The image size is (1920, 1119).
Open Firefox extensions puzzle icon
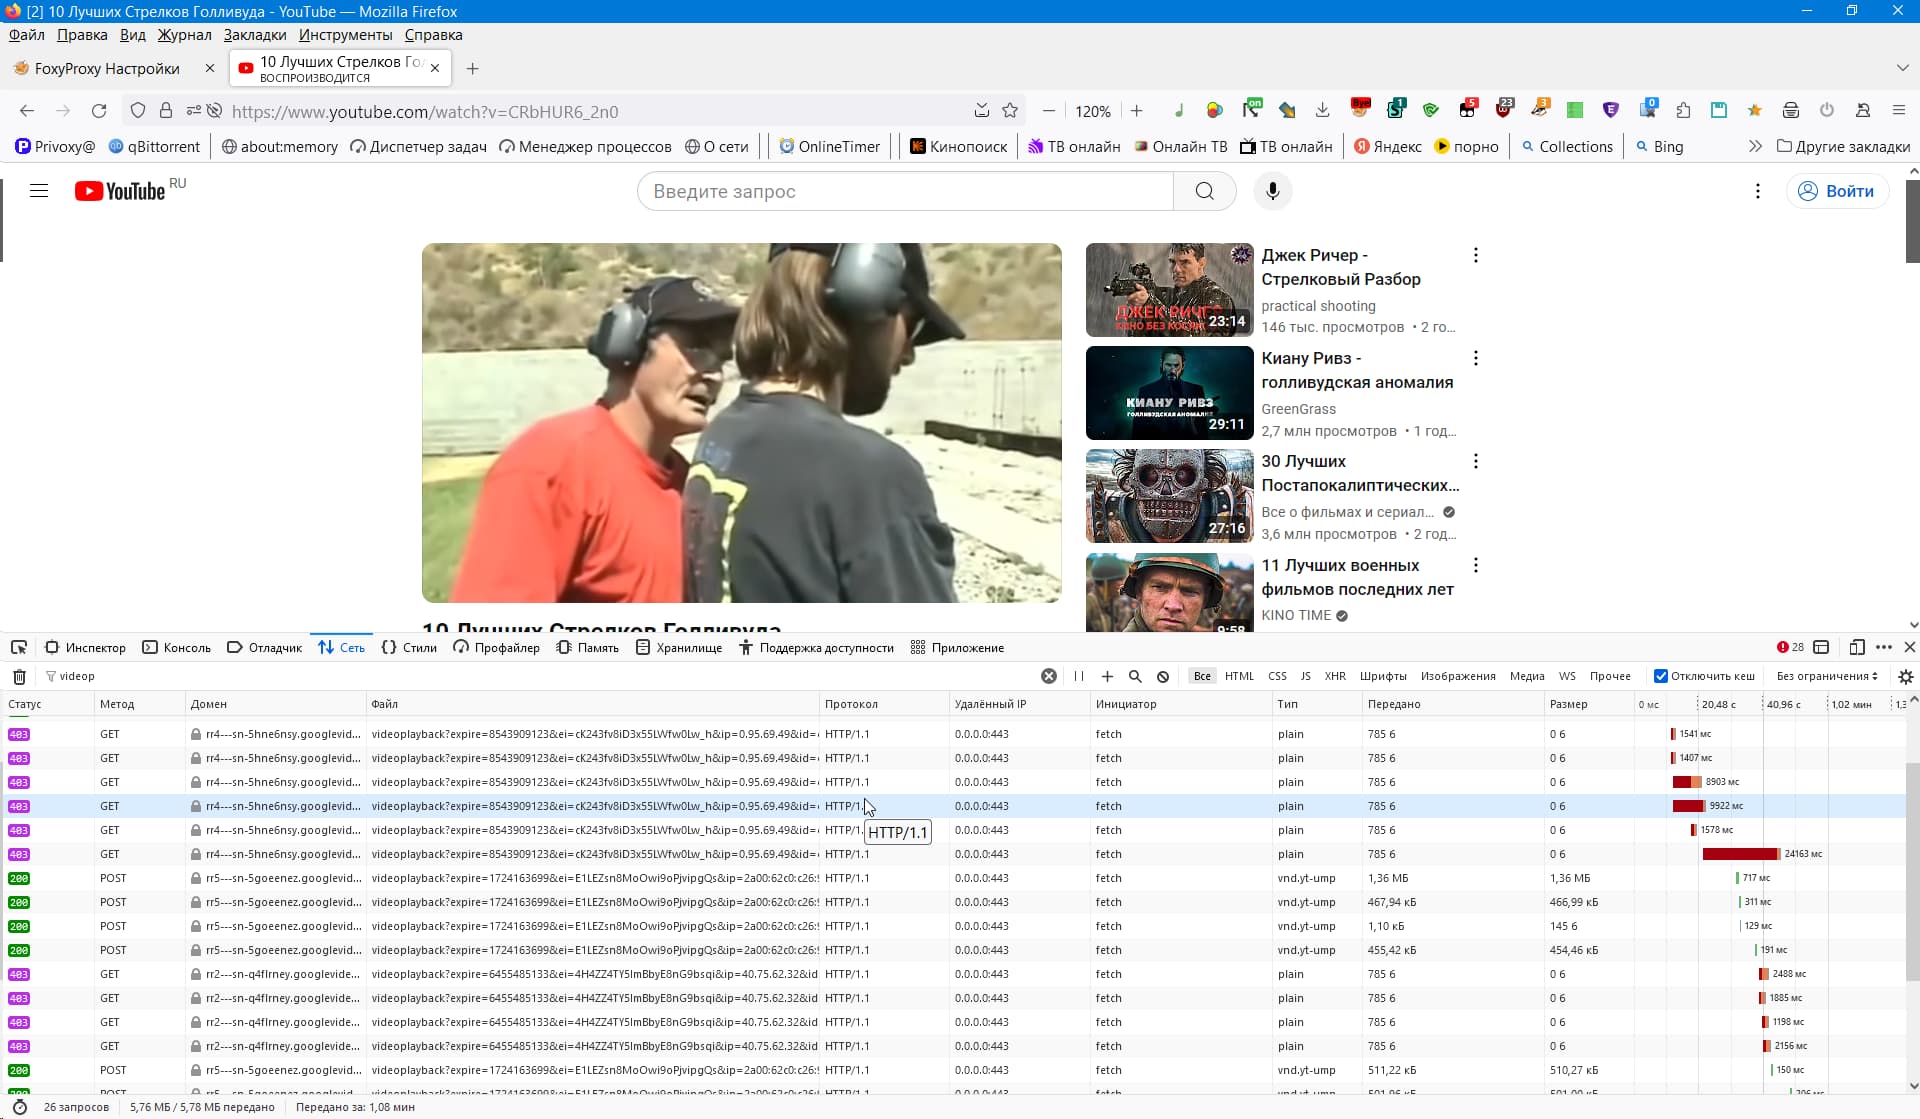(1683, 110)
